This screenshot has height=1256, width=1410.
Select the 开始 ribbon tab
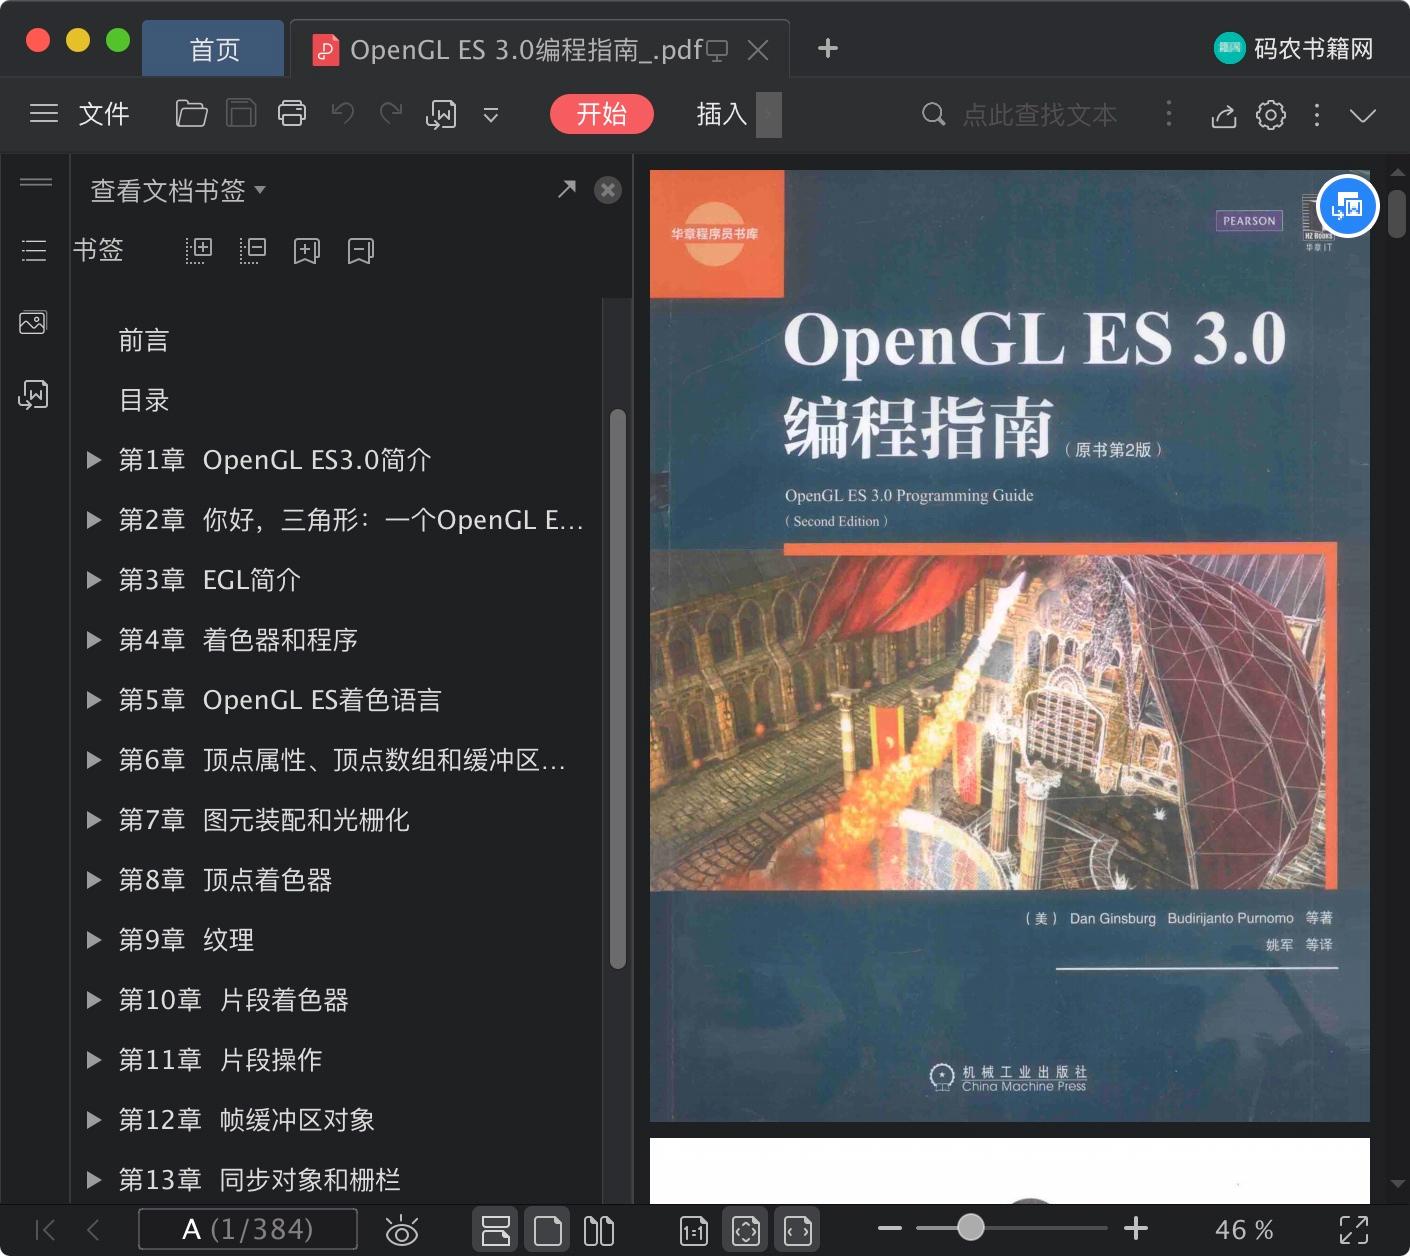(x=601, y=114)
